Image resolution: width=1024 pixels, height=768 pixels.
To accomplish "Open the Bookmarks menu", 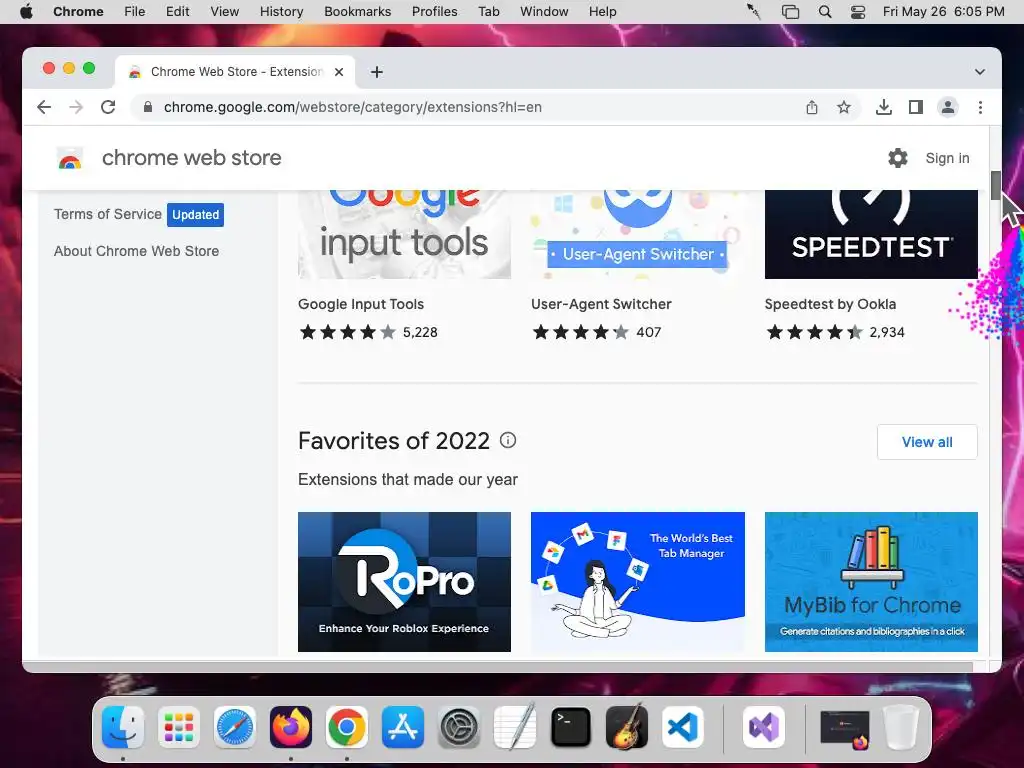I will tap(357, 12).
